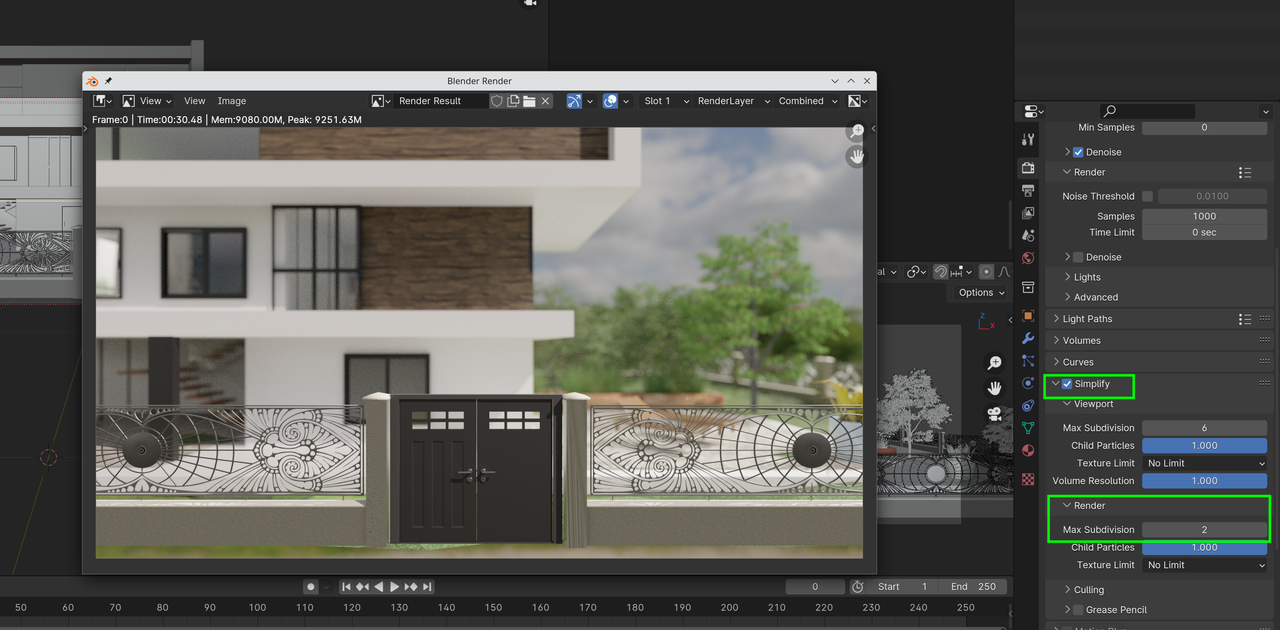
Task: Click the shield icon beside Render Result
Action: (497, 100)
